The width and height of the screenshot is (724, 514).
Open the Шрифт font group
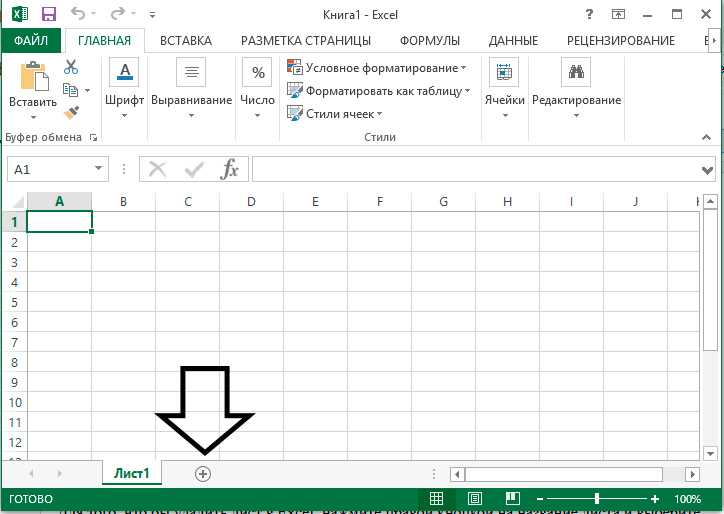[x=124, y=88]
